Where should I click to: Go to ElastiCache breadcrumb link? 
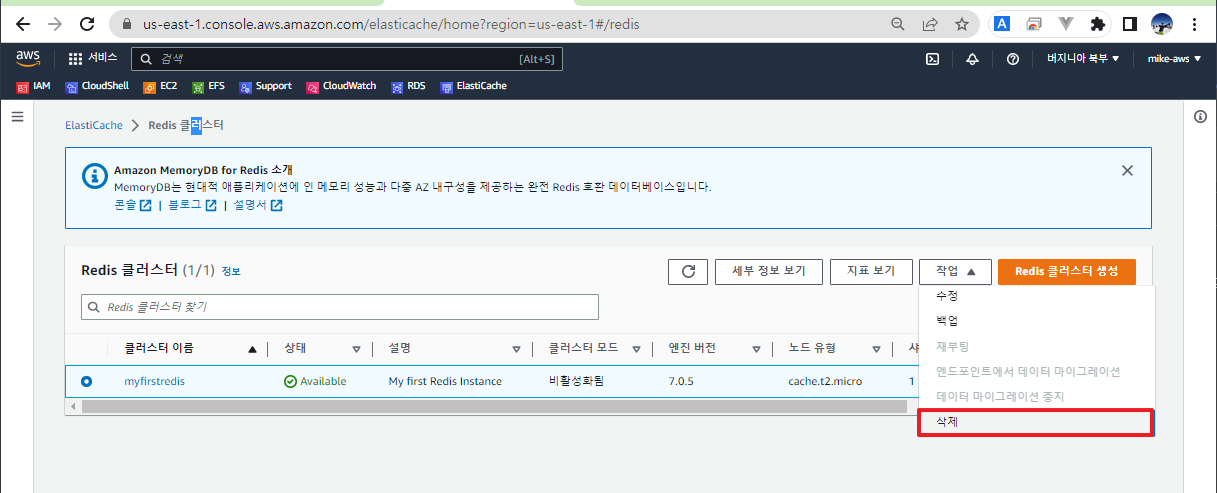94,125
